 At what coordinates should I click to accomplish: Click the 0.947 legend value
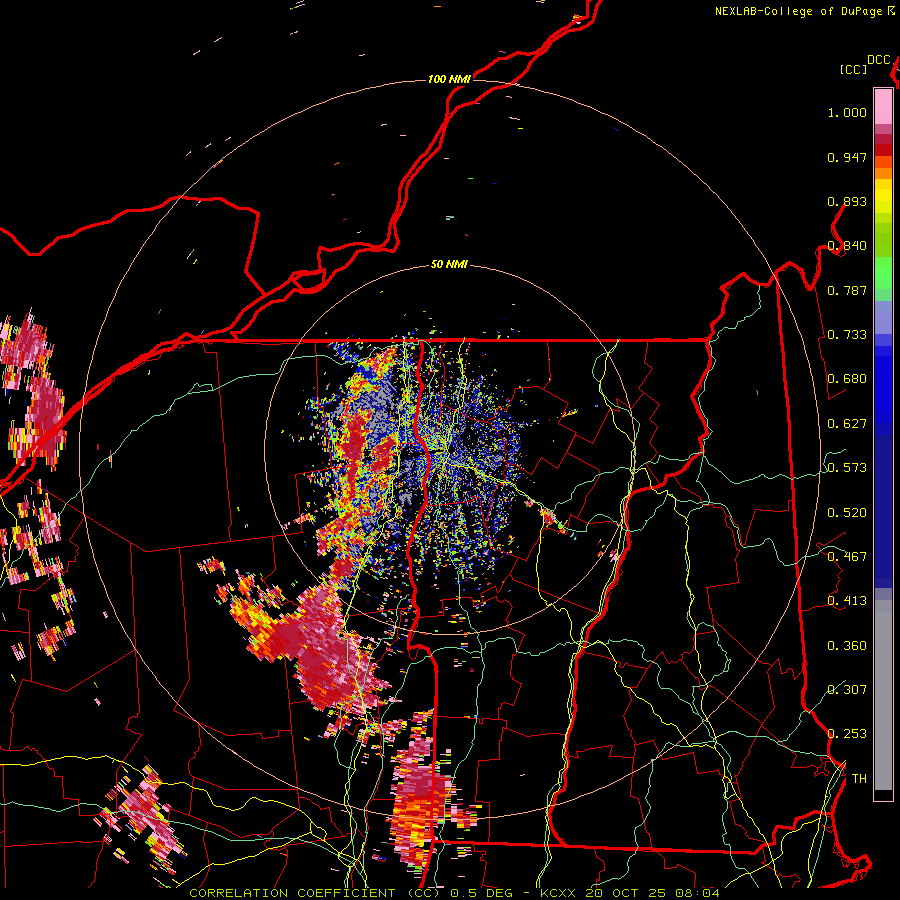click(x=847, y=157)
